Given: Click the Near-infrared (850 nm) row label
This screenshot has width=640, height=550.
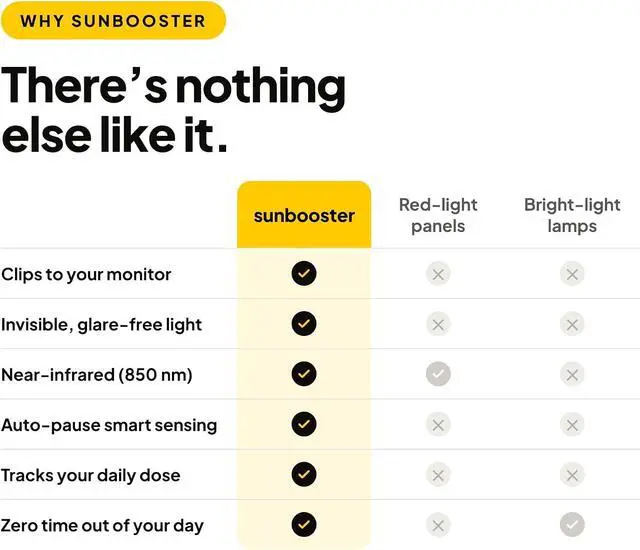Looking at the screenshot, I should point(97,375).
